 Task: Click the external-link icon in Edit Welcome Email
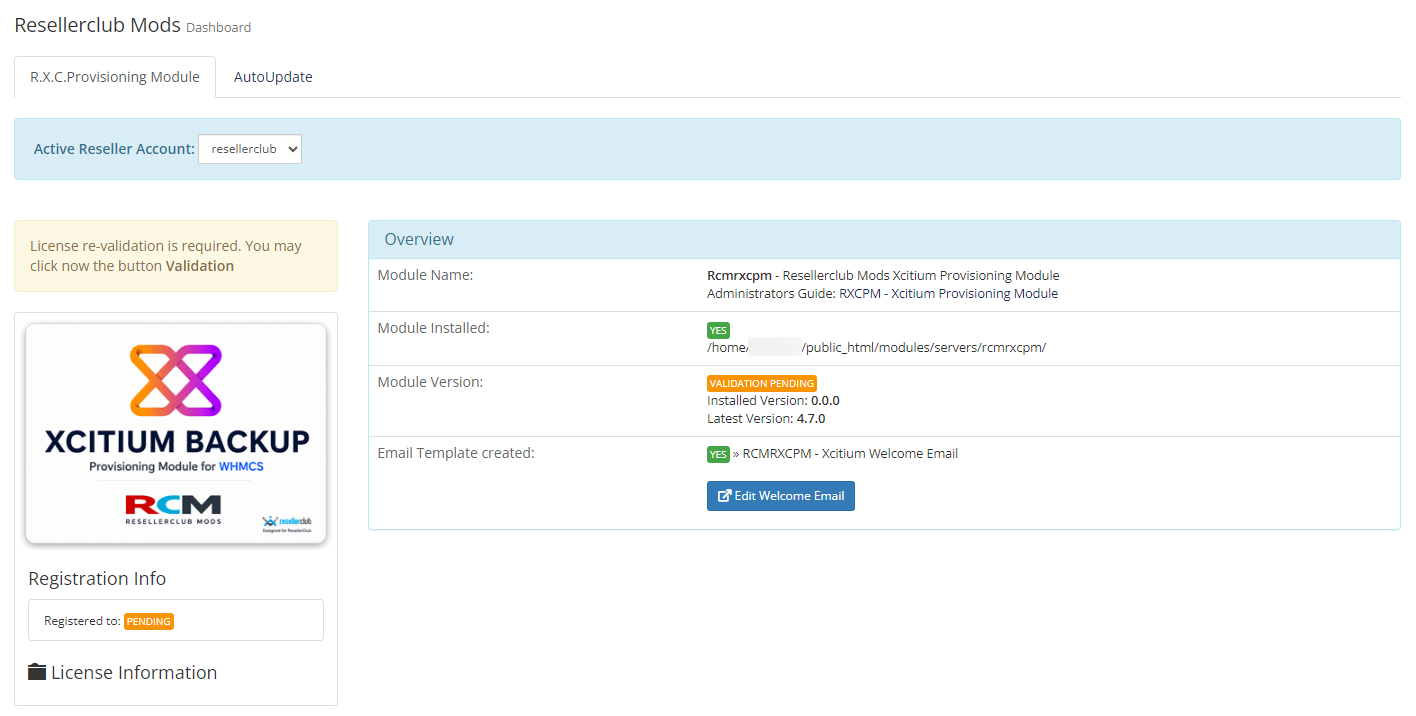[725, 496]
